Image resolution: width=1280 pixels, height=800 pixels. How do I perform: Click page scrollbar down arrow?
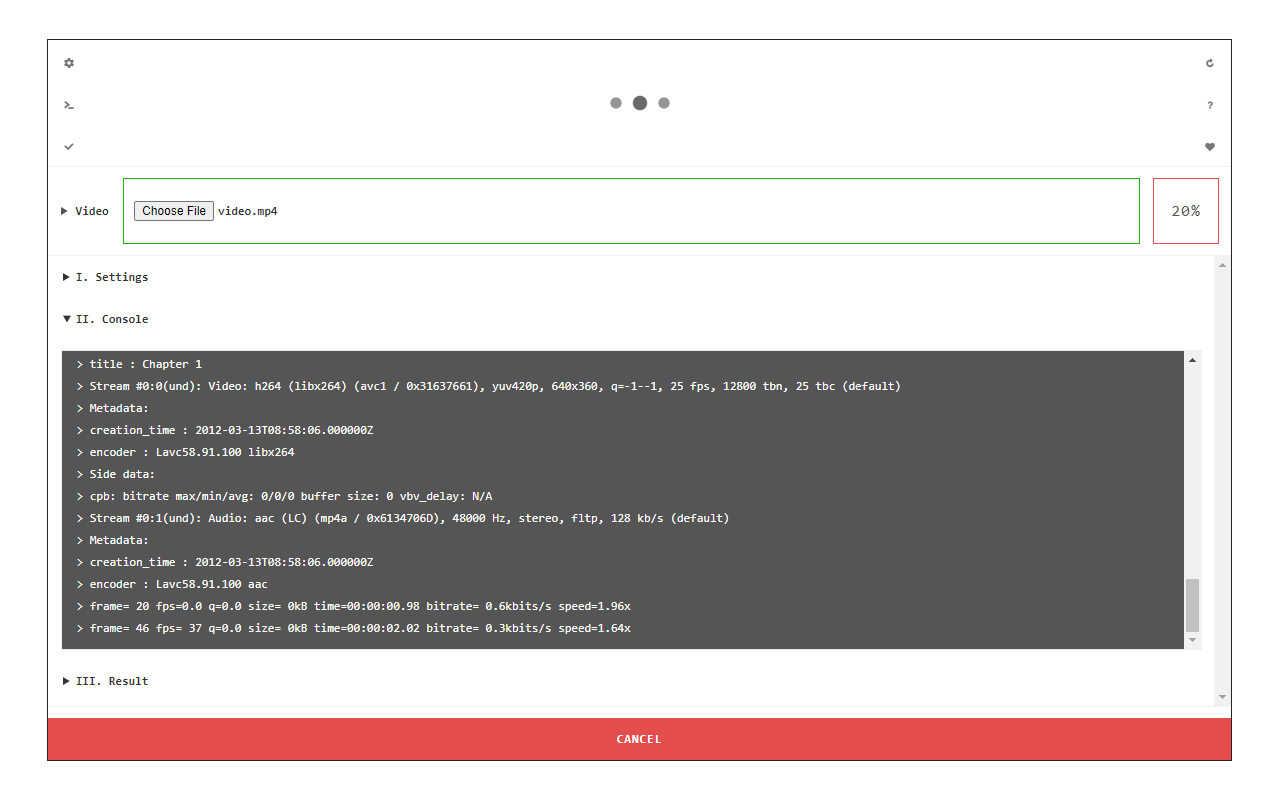point(1222,697)
